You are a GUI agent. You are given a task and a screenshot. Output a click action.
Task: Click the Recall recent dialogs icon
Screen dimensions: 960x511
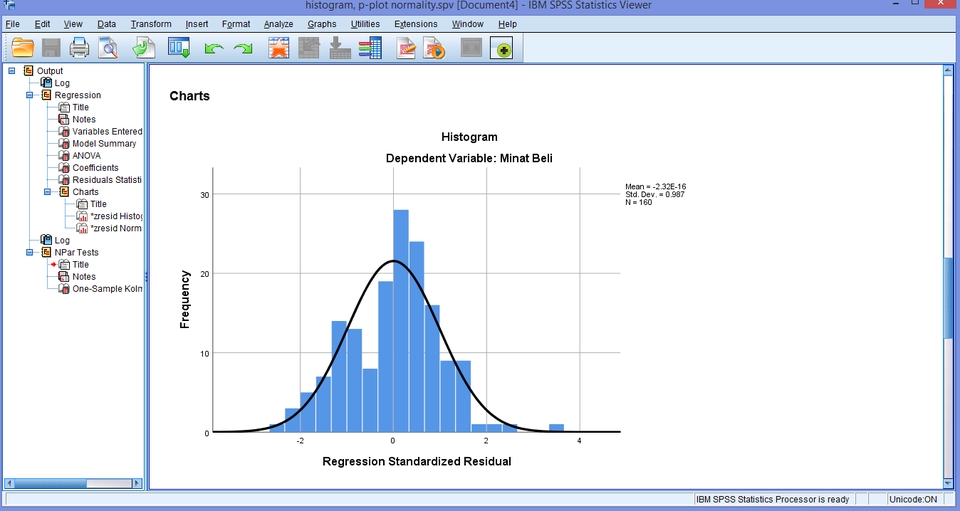[x=179, y=48]
